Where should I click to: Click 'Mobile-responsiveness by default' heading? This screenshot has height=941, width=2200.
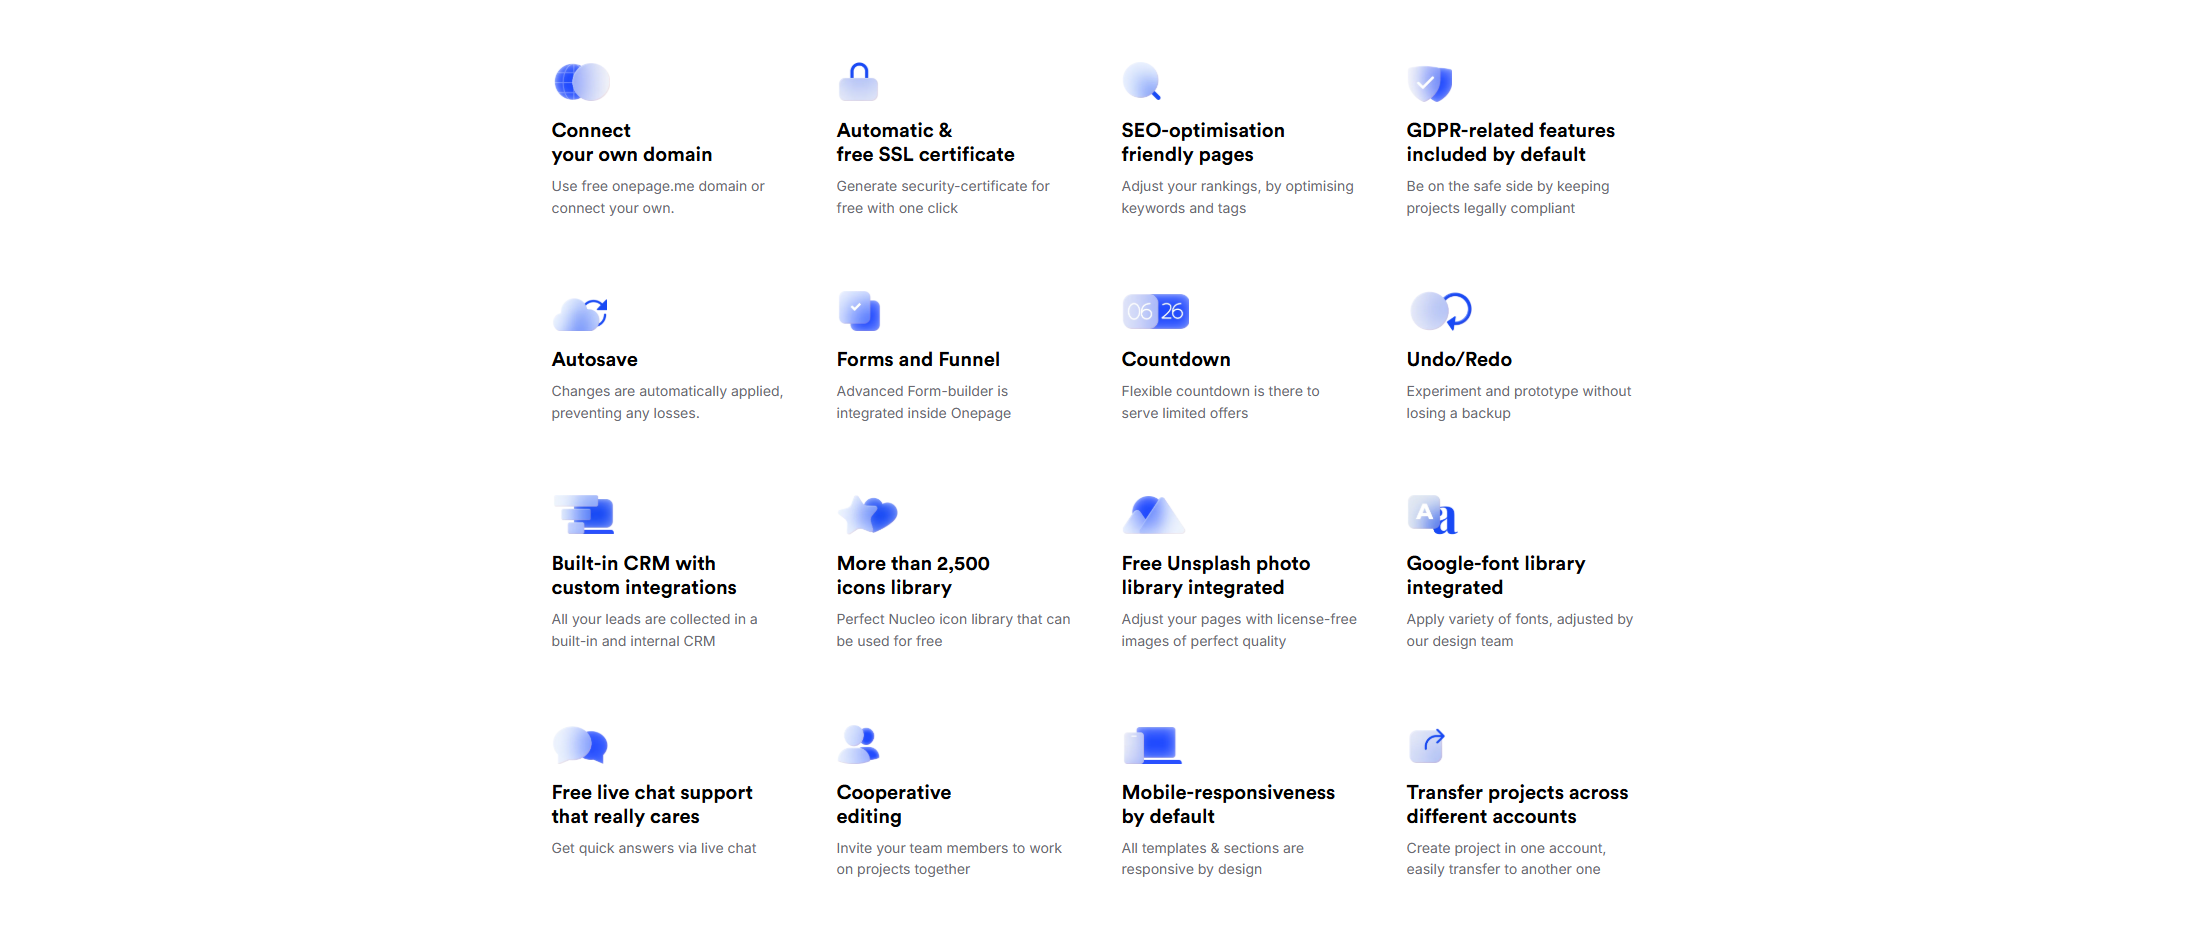[1228, 804]
